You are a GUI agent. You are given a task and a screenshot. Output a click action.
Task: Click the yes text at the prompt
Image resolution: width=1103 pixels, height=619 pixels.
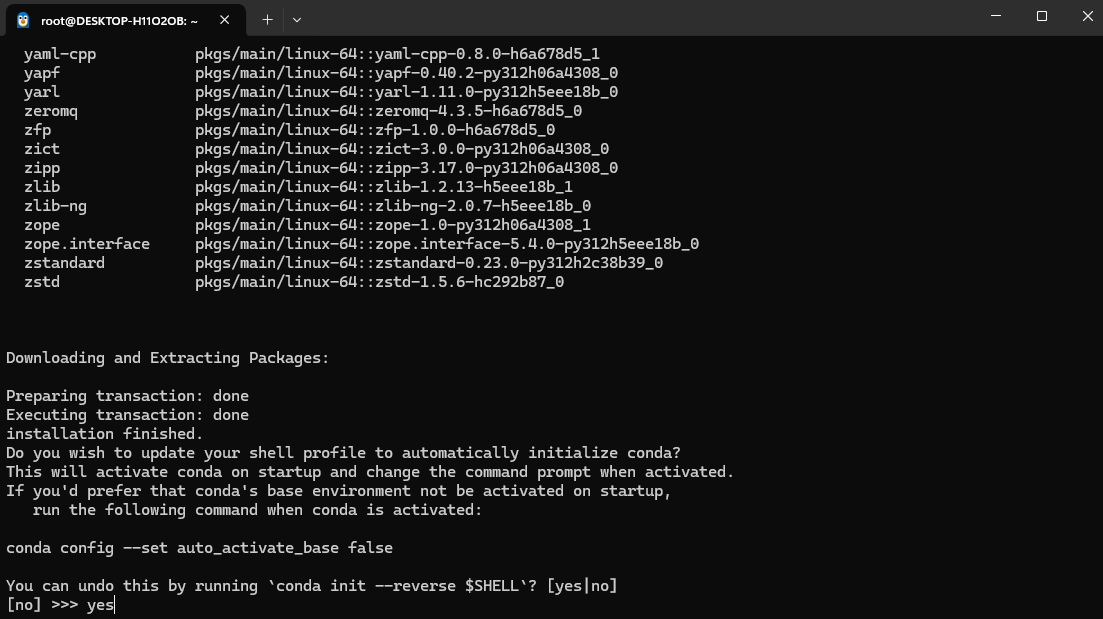point(100,605)
